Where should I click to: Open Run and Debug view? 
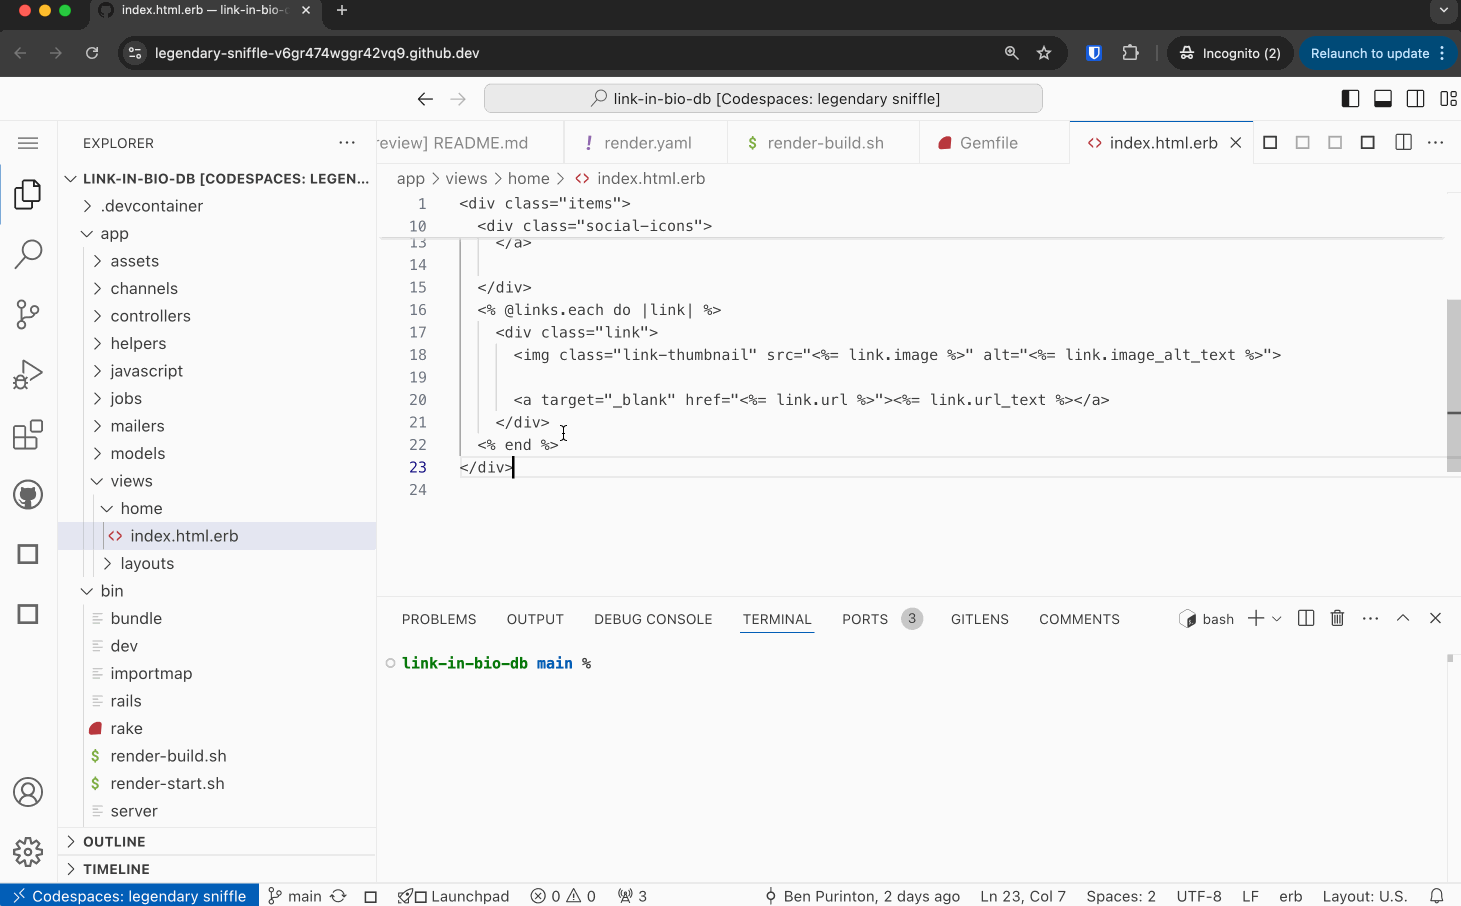[28, 375]
